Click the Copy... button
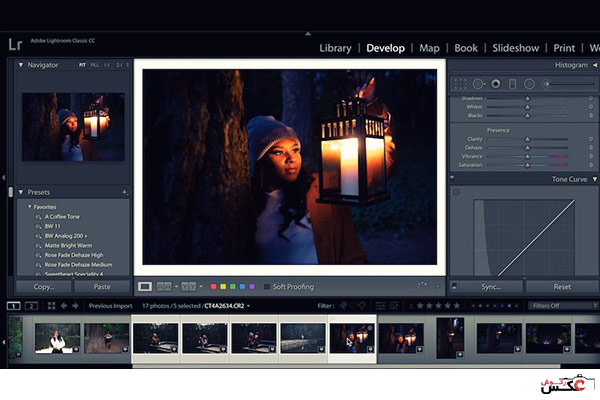Image resolution: width=600 pixels, height=400 pixels. (x=44, y=287)
